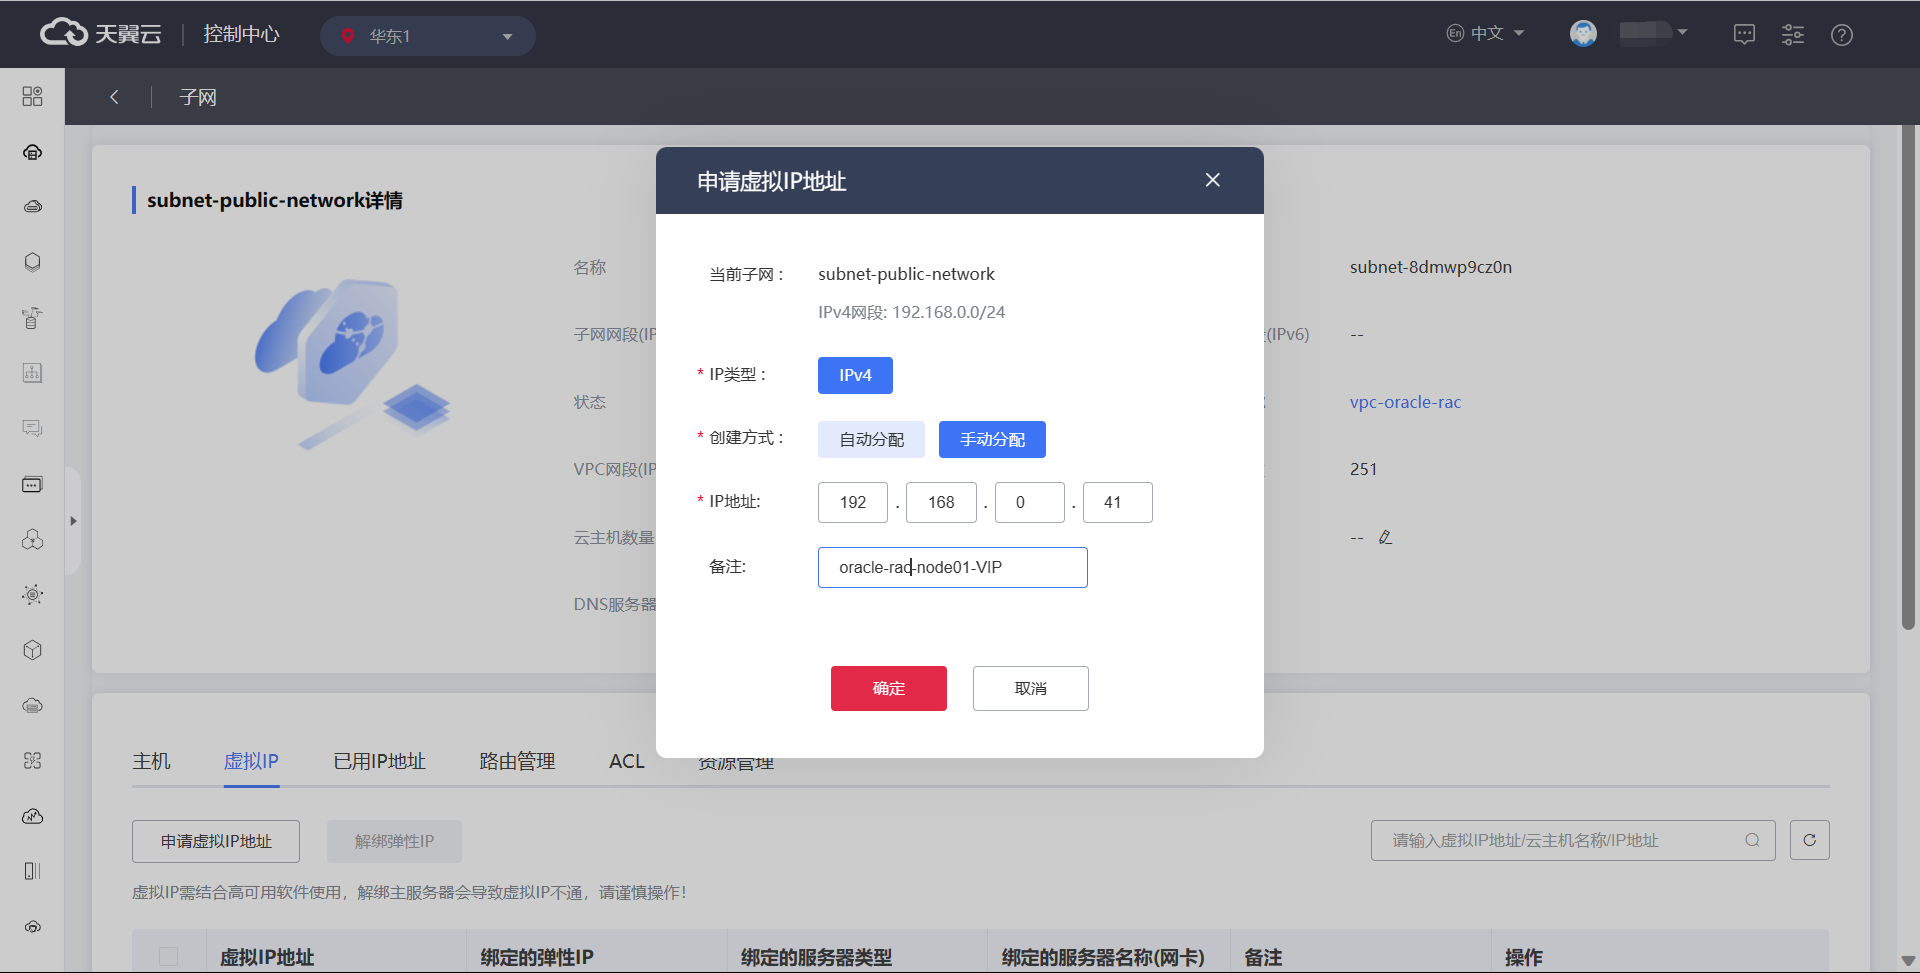The height and width of the screenshot is (973, 1920).
Task: Open the 华东1 region dropdown
Action: (x=428, y=36)
